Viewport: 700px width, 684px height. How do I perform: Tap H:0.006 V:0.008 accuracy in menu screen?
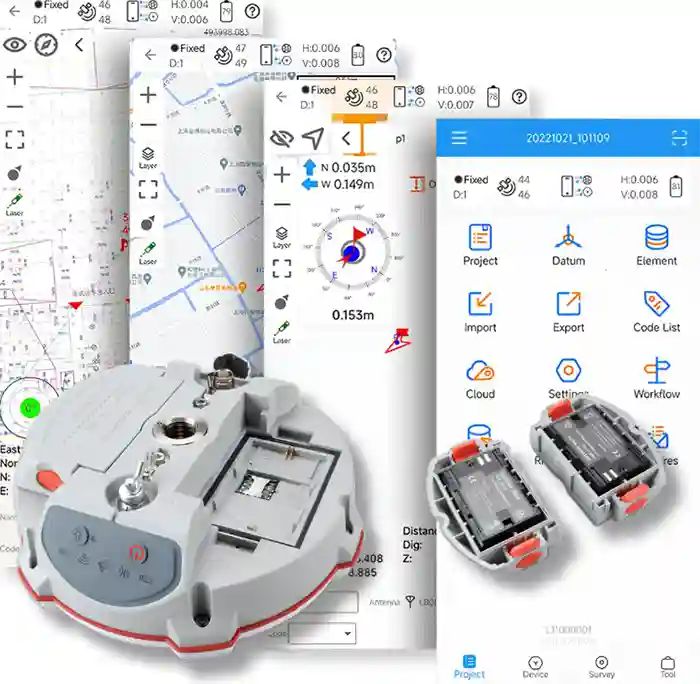pyautogui.click(x=639, y=187)
